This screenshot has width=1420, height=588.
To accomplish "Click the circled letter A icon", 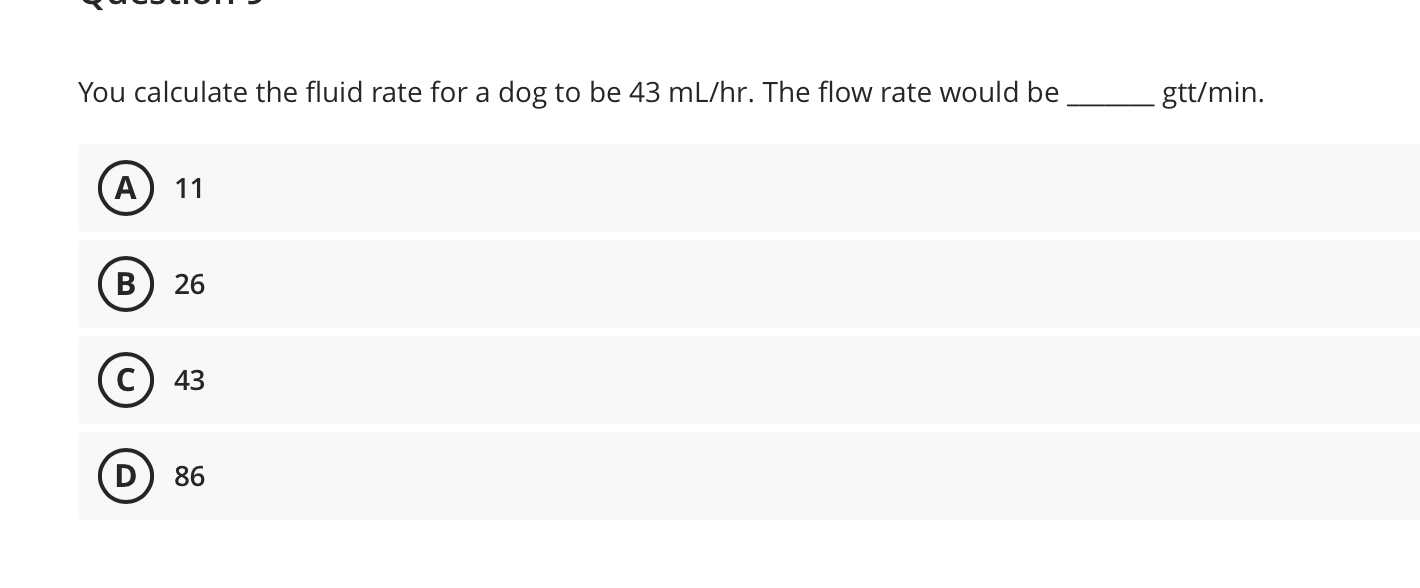I will click(x=126, y=188).
